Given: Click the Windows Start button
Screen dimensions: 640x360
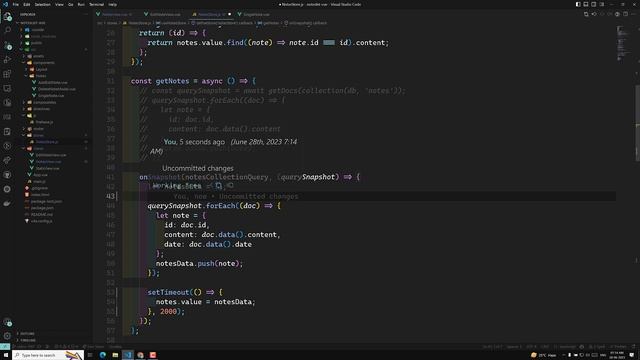Looking at the screenshot, I should (6, 355).
